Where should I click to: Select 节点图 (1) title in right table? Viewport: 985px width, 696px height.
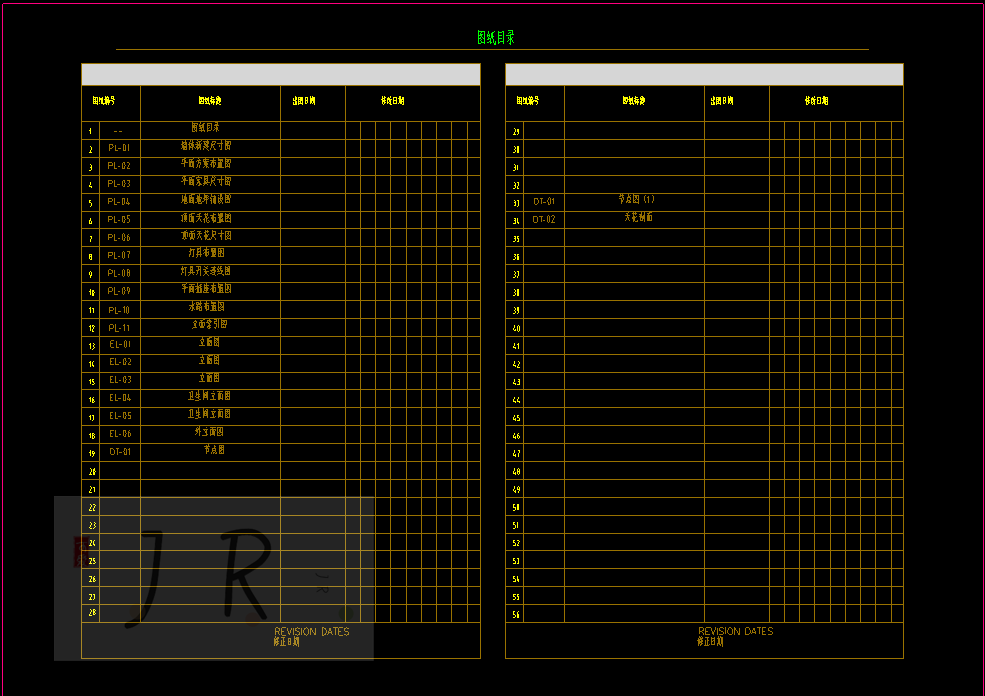click(636, 199)
